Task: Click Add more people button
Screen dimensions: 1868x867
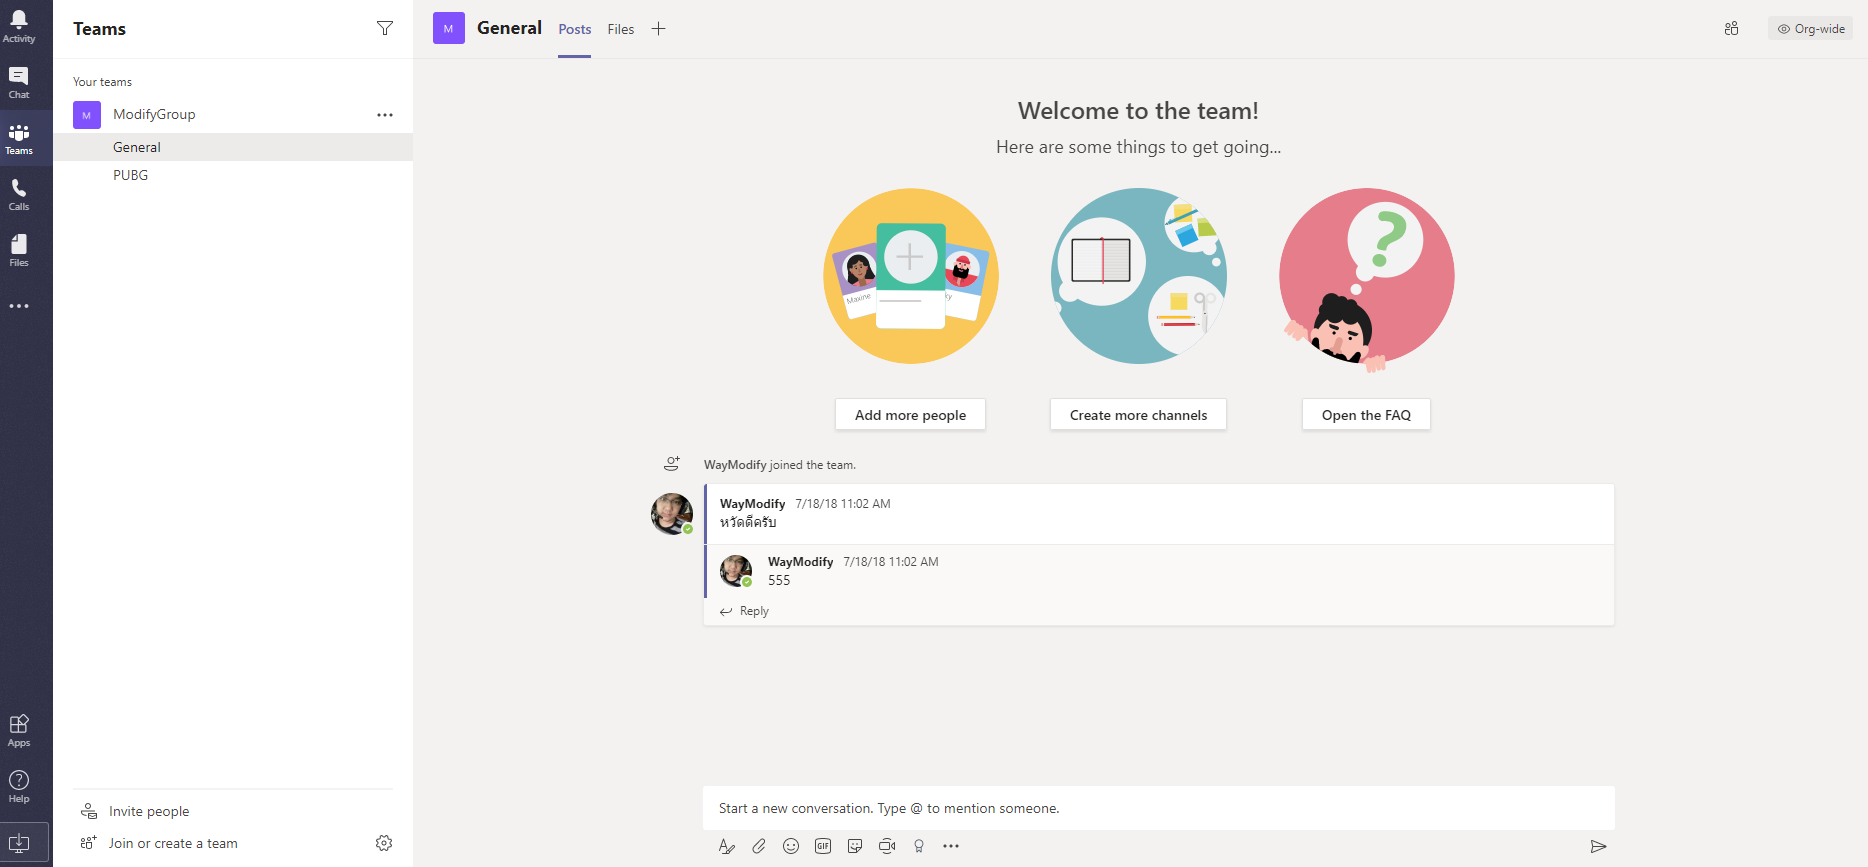Action: (910, 414)
